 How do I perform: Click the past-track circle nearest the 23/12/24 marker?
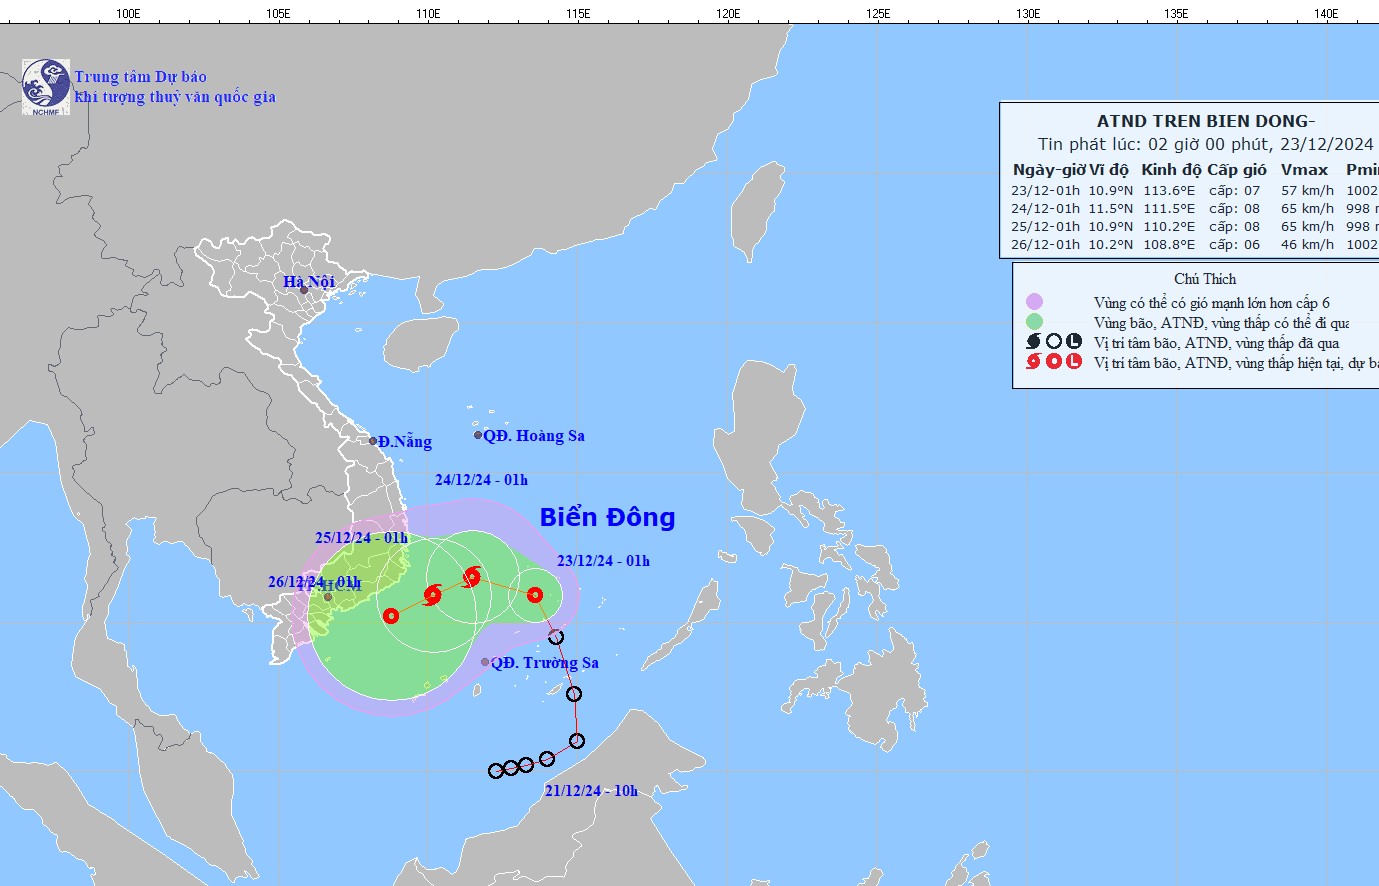click(556, 637)
